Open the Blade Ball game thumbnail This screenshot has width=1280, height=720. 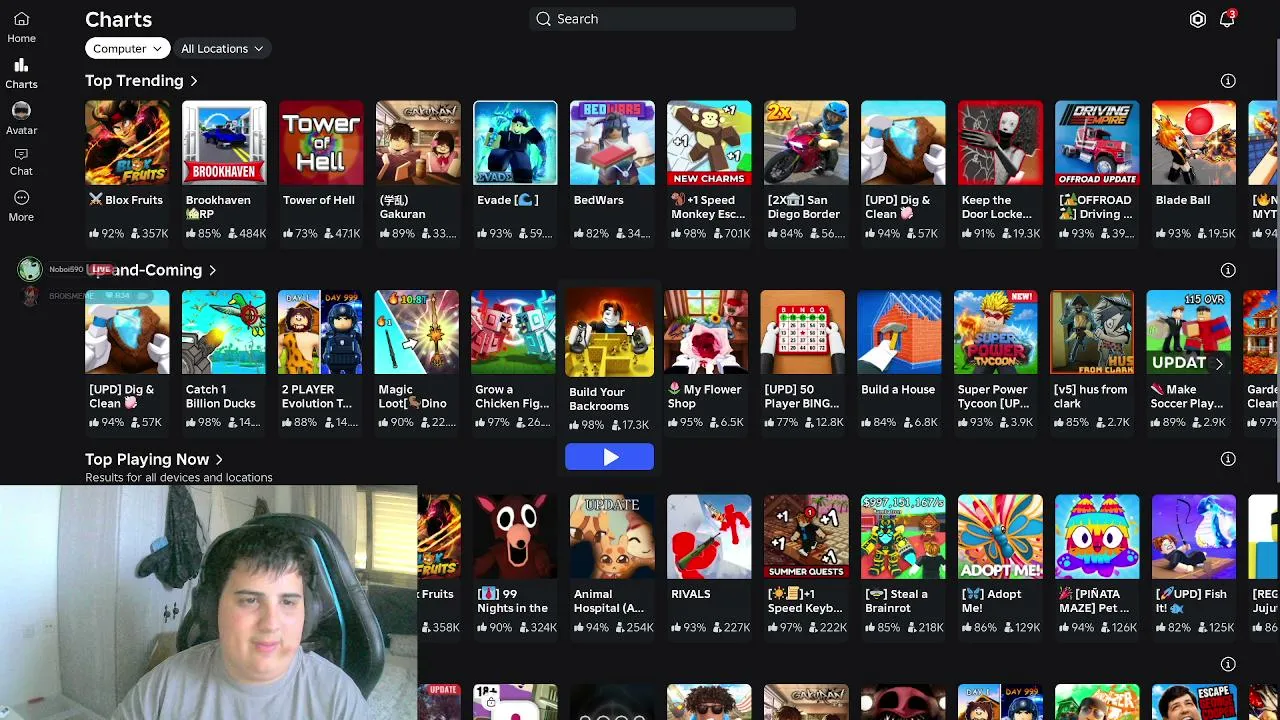point(1194,143)
